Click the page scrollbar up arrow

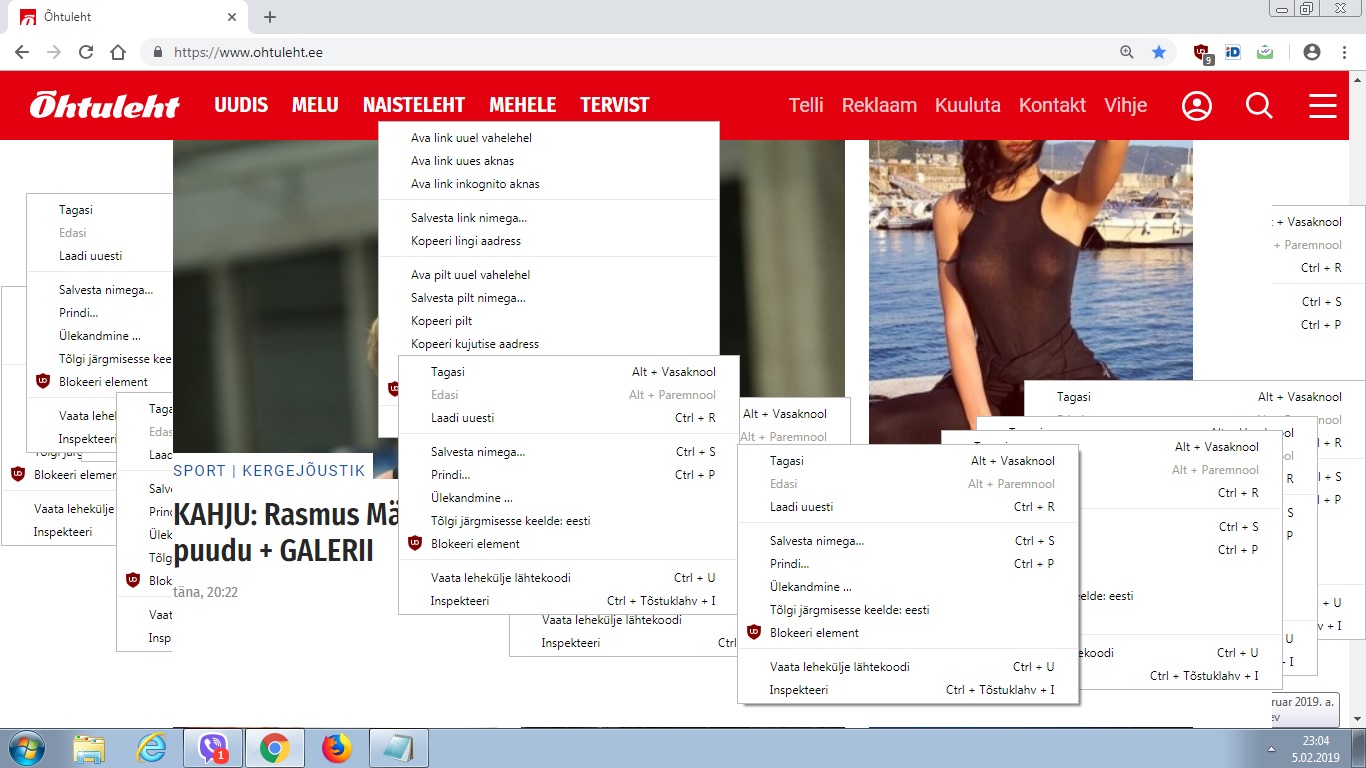point(1358,79)
